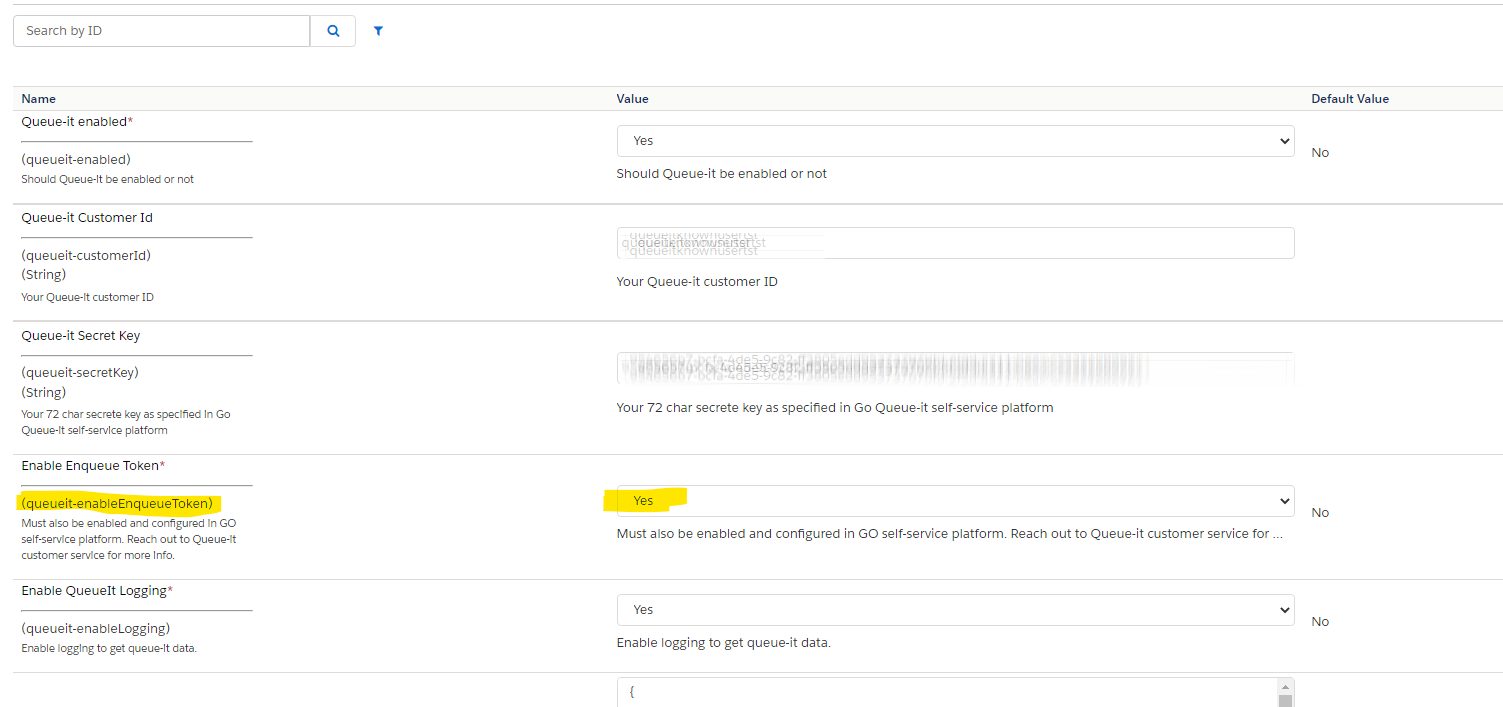Click 'Your Queue-it customer ID' under value field
This screenshot has width=1503, height=707.
pyautogui.click(x=697, y=282)
